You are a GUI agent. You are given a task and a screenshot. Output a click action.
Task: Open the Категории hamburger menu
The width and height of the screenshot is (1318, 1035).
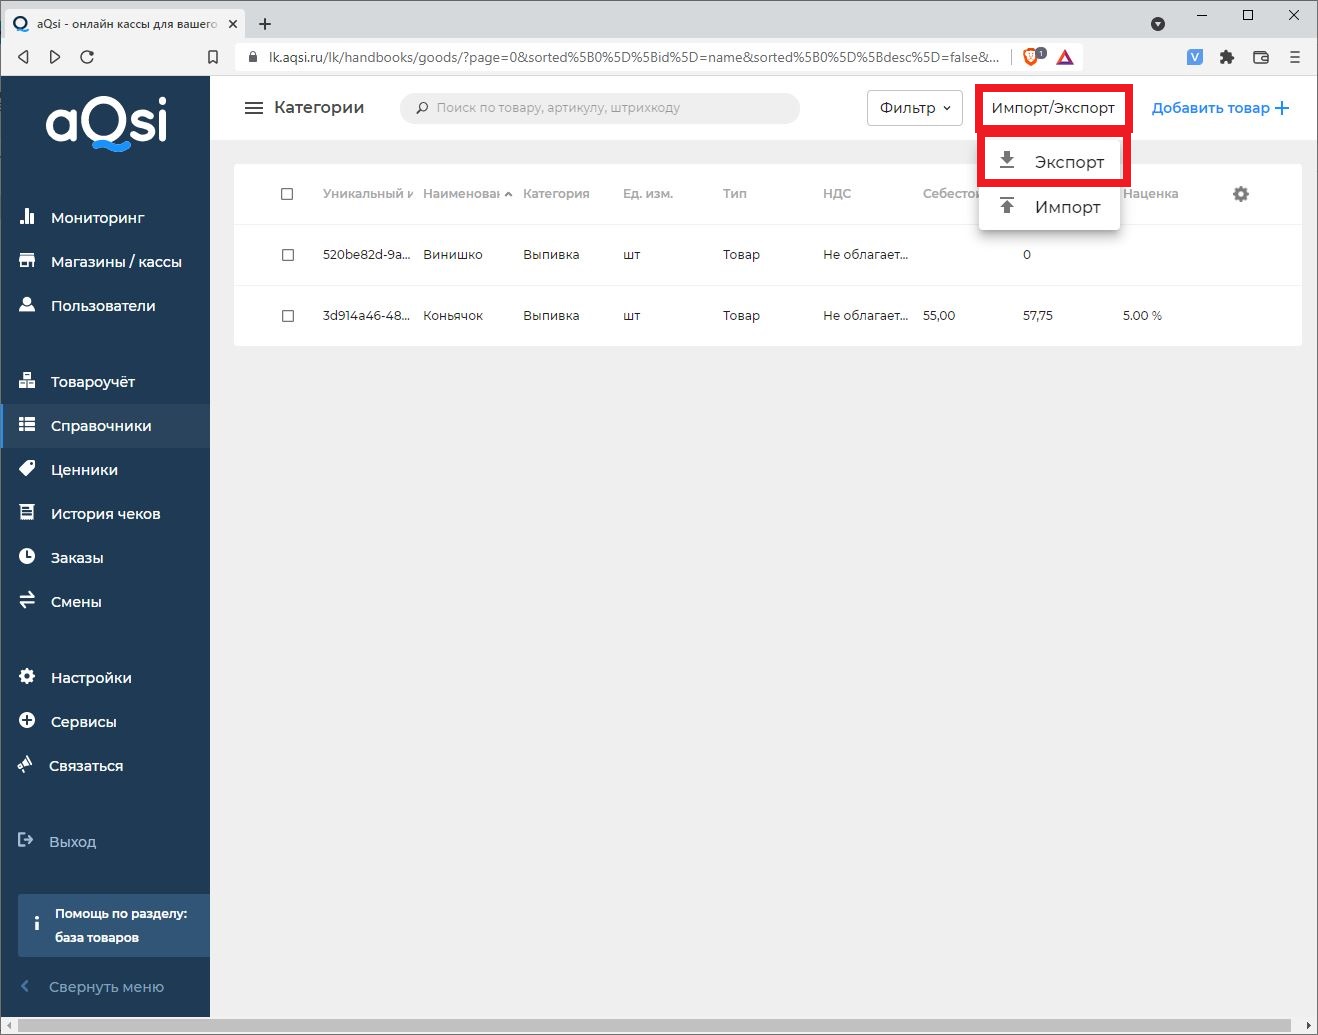(x=254, y=108)
